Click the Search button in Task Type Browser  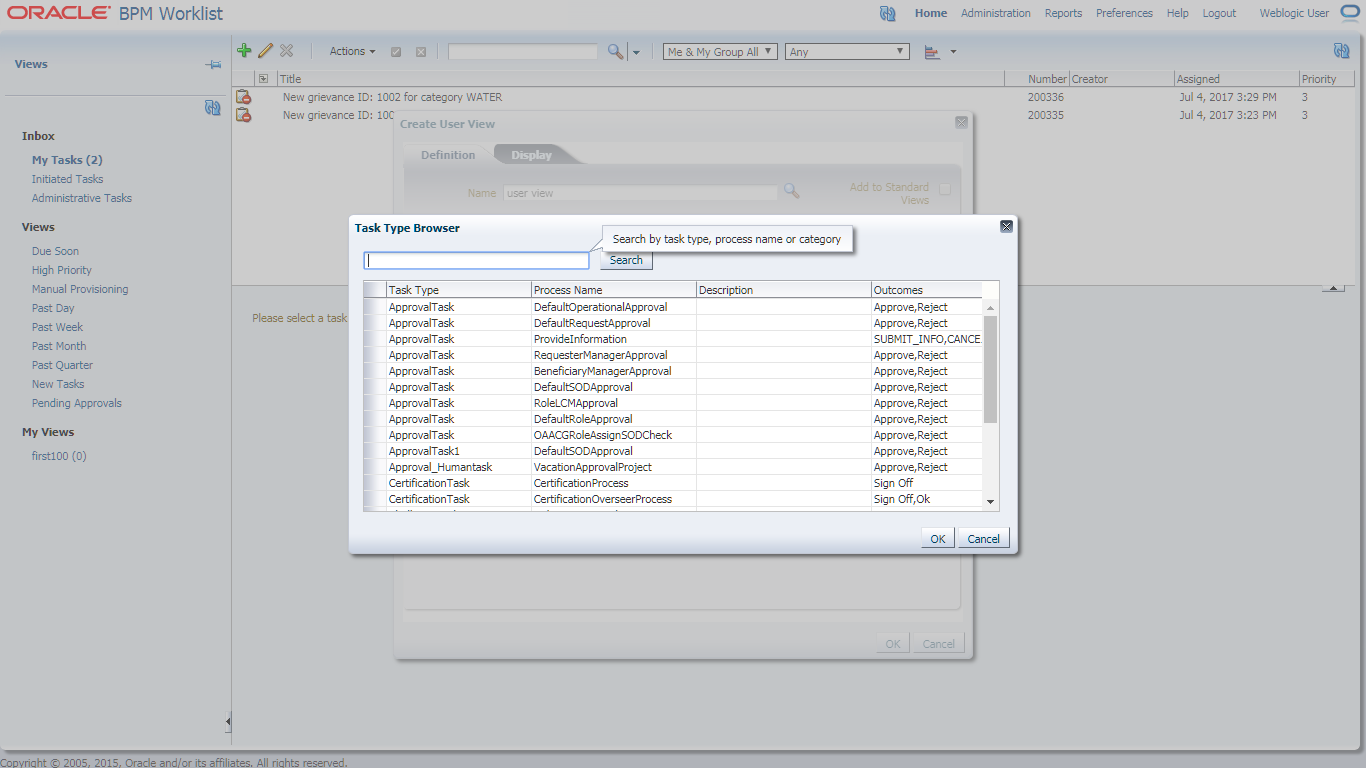tap(625, 260)
